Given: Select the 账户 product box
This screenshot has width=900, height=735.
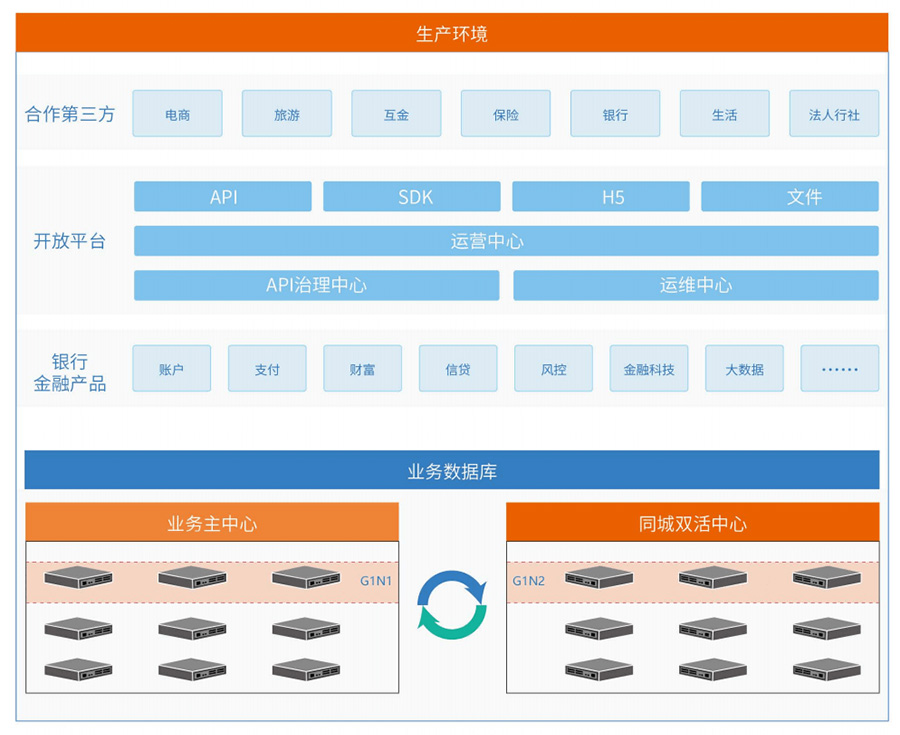Looking at the screenshot, I should (x=172, y=368).
